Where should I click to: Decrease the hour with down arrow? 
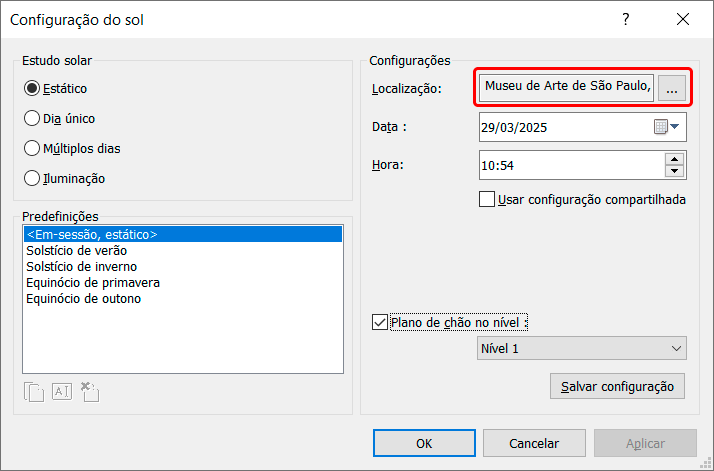(674, 171)
